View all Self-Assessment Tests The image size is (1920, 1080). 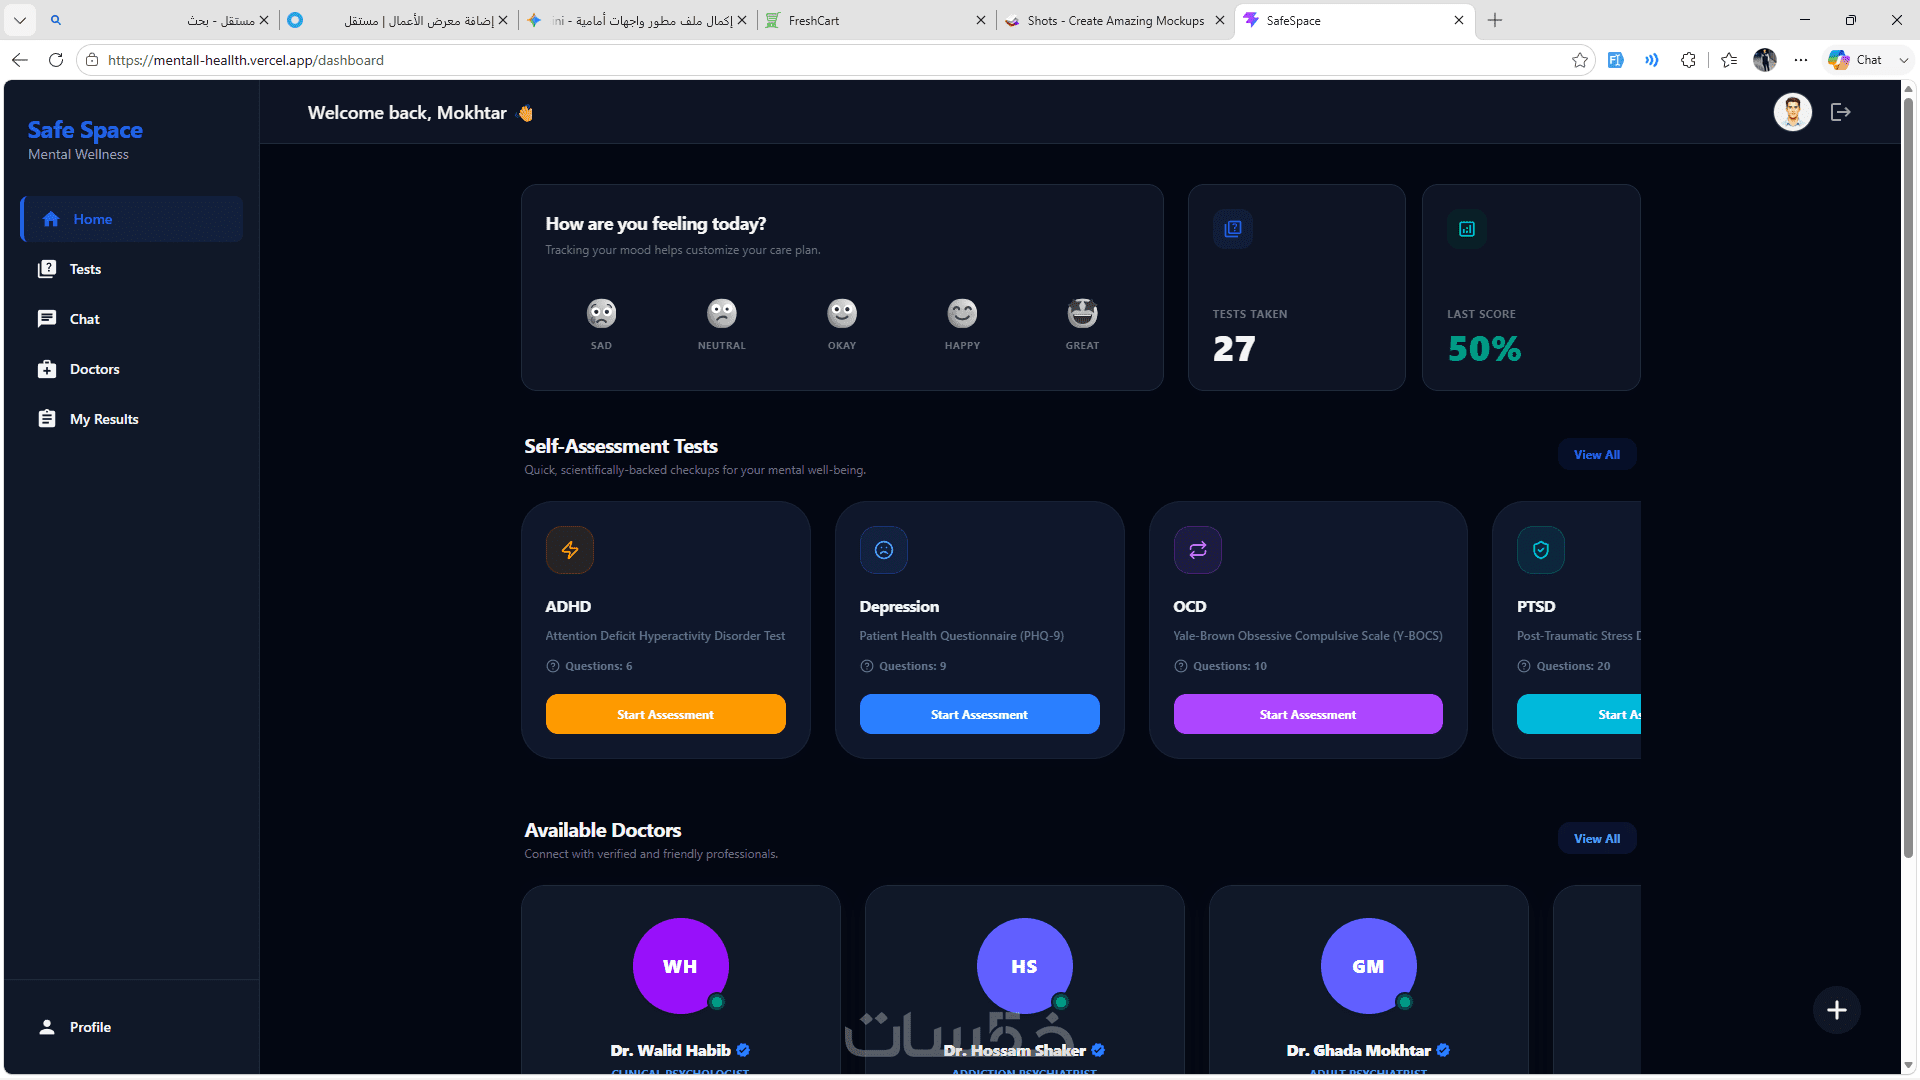(x=1597, y=454)
